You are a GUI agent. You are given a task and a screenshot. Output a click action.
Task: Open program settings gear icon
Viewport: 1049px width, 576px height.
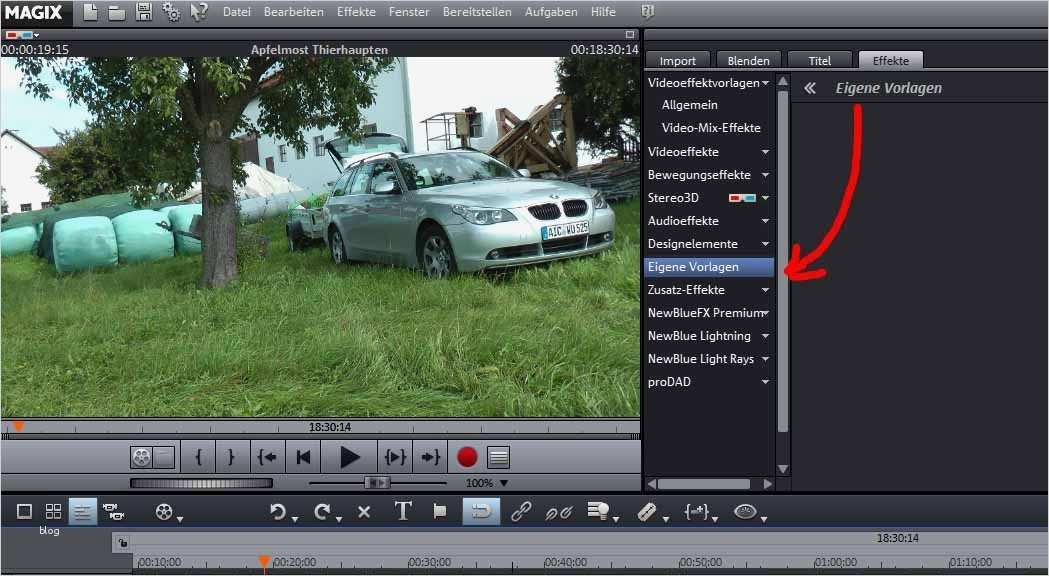(x=171, y=12)
